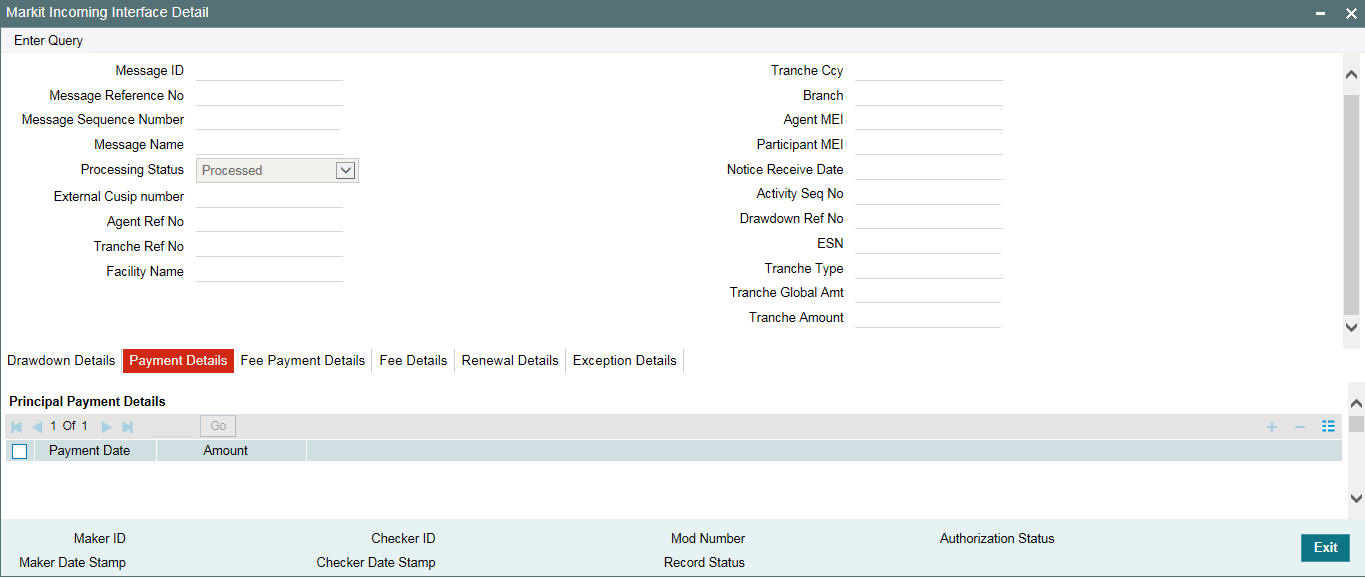
Task: Click the Maker Date Stamp label
Action: [x=72, y=562]
